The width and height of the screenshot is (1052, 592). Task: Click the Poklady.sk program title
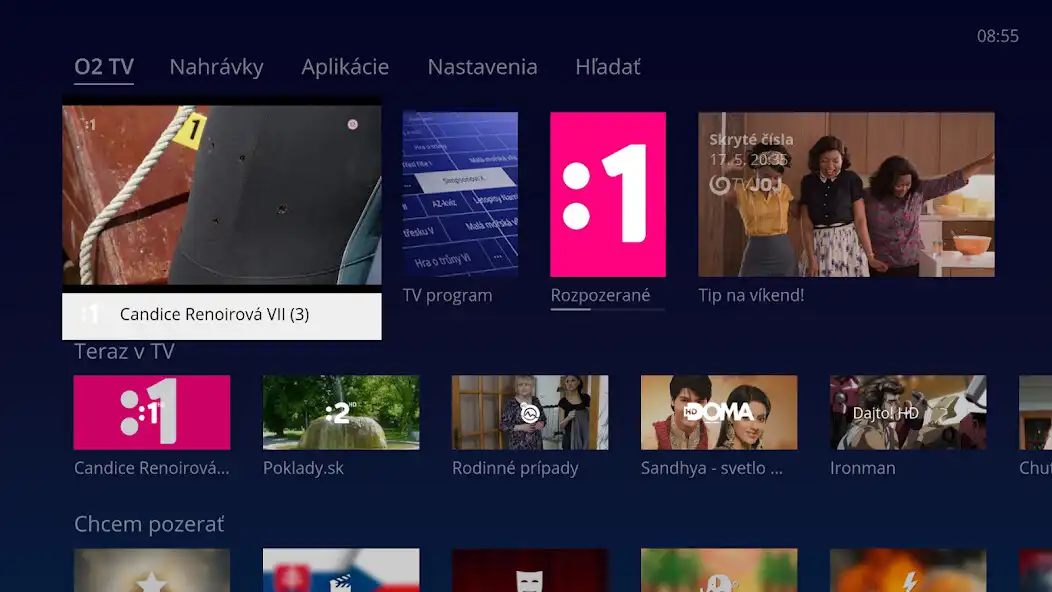pos(303,468)
